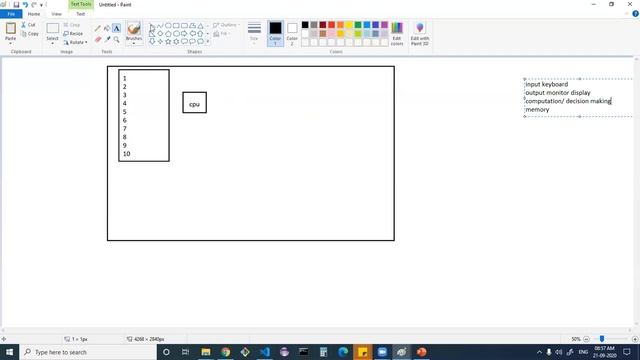Screen dimensions: 640x360
Task: Pick the black color swatch
Action: click(x=305, y=25)
